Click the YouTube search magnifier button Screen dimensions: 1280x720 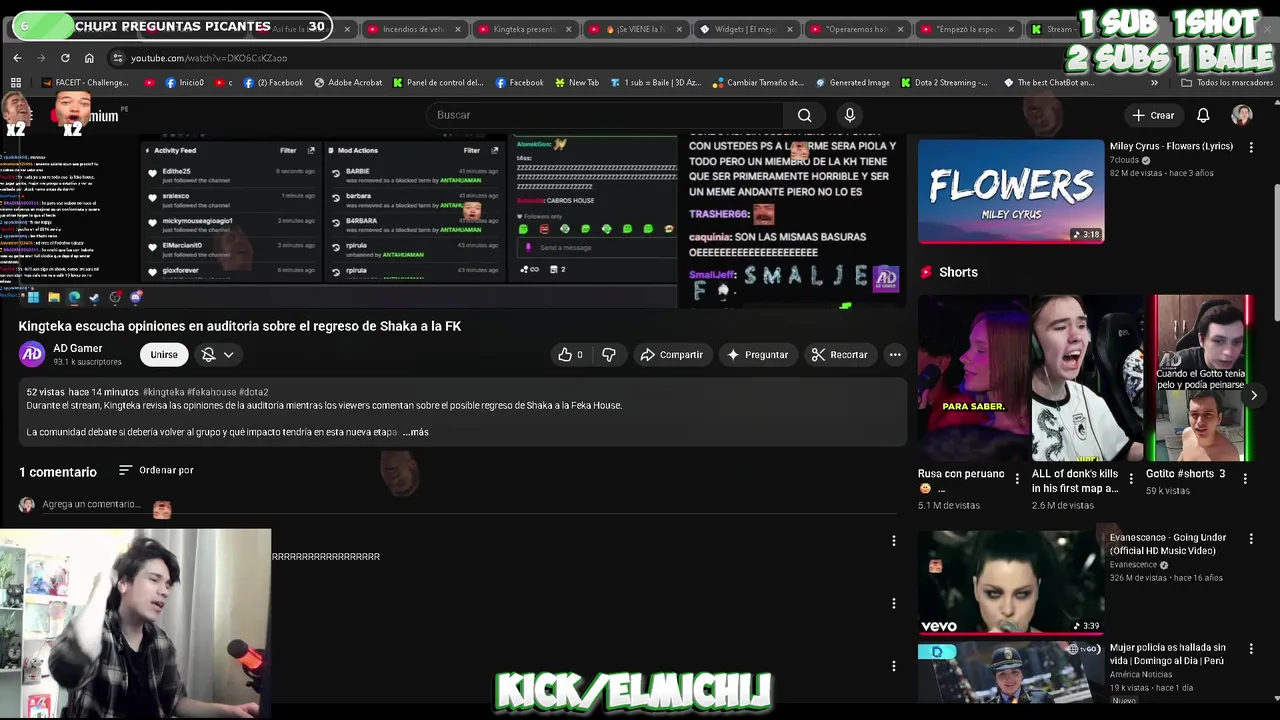point(804,115)
